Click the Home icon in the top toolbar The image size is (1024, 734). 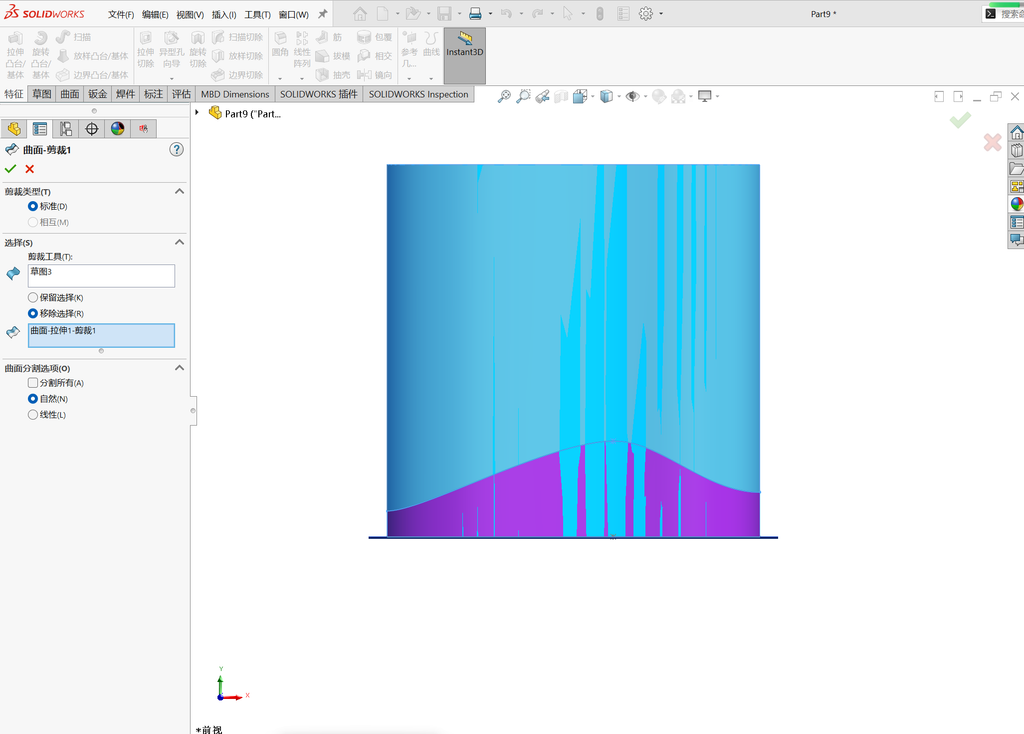tap(360, 14)
